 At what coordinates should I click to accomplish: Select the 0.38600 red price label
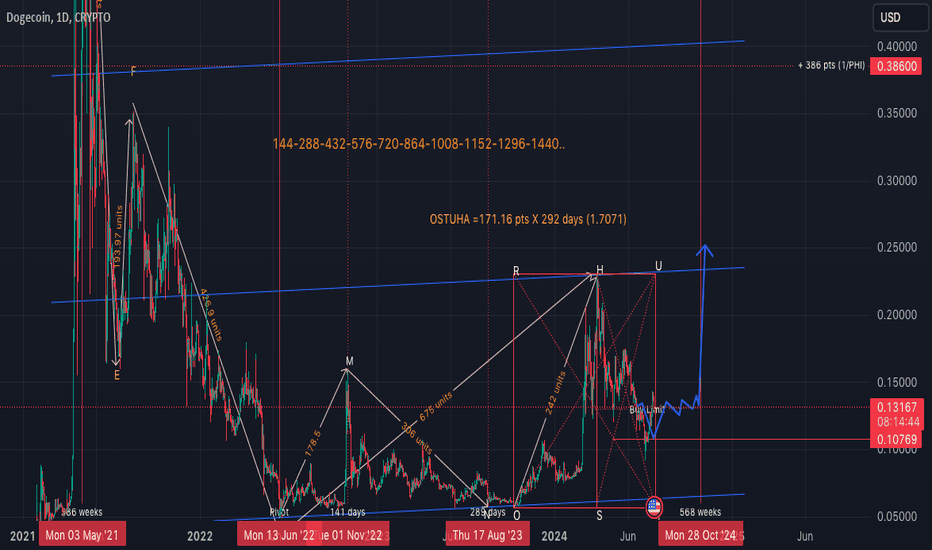click(x=896, y=66)
